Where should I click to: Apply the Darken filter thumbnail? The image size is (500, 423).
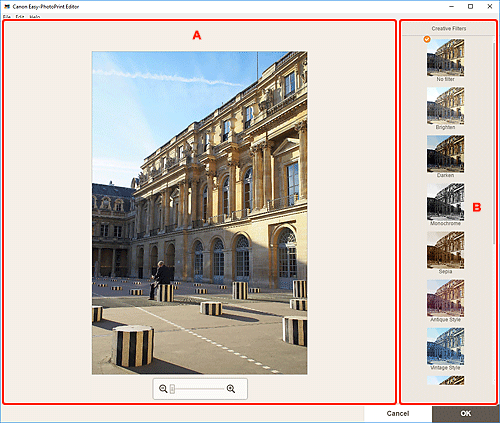coord(445,153)
